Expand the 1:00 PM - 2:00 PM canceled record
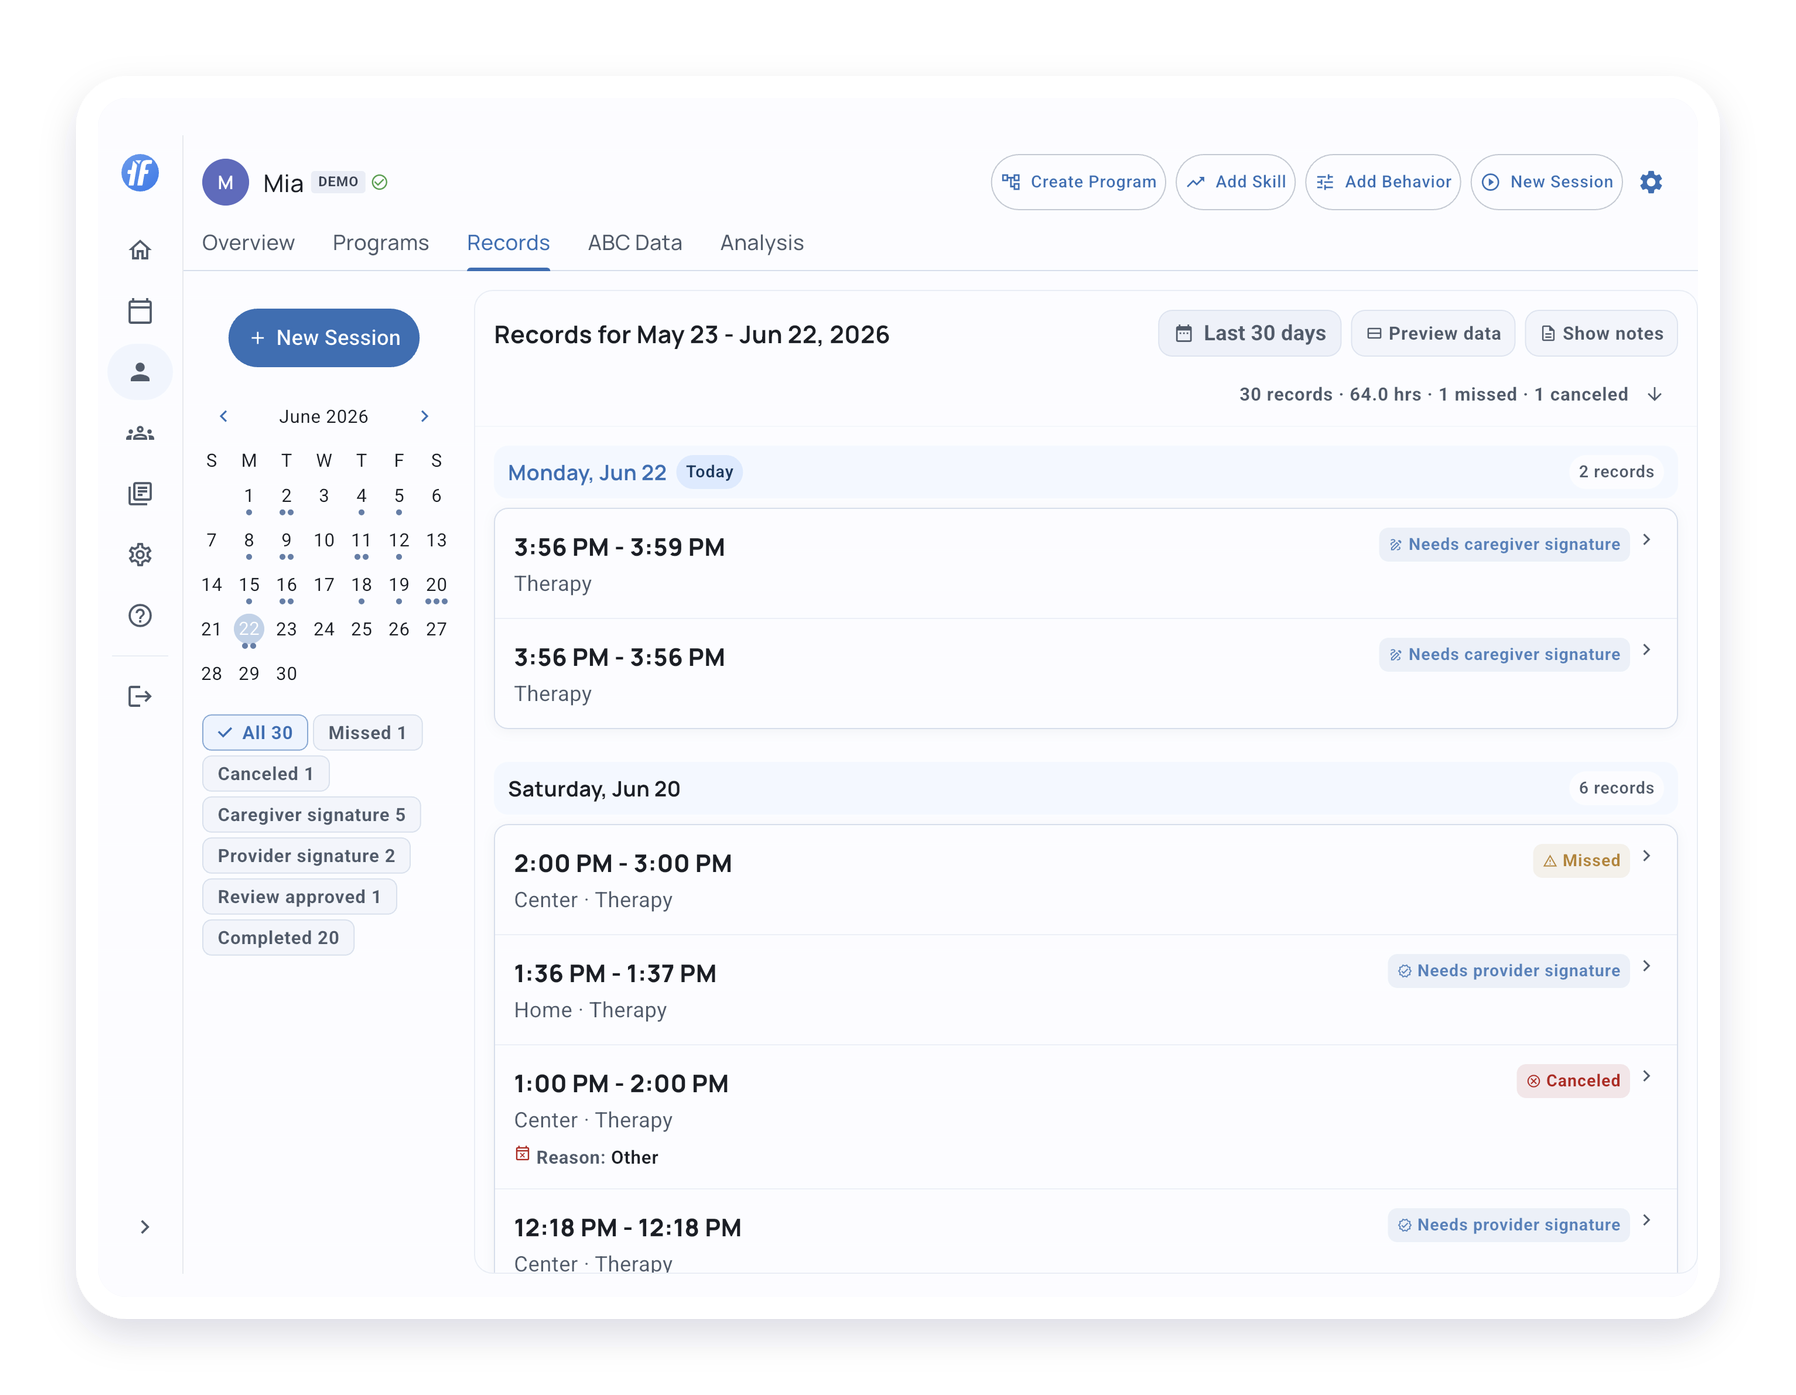Screen dimensions: 1796x1395 click(1647, 1076)
